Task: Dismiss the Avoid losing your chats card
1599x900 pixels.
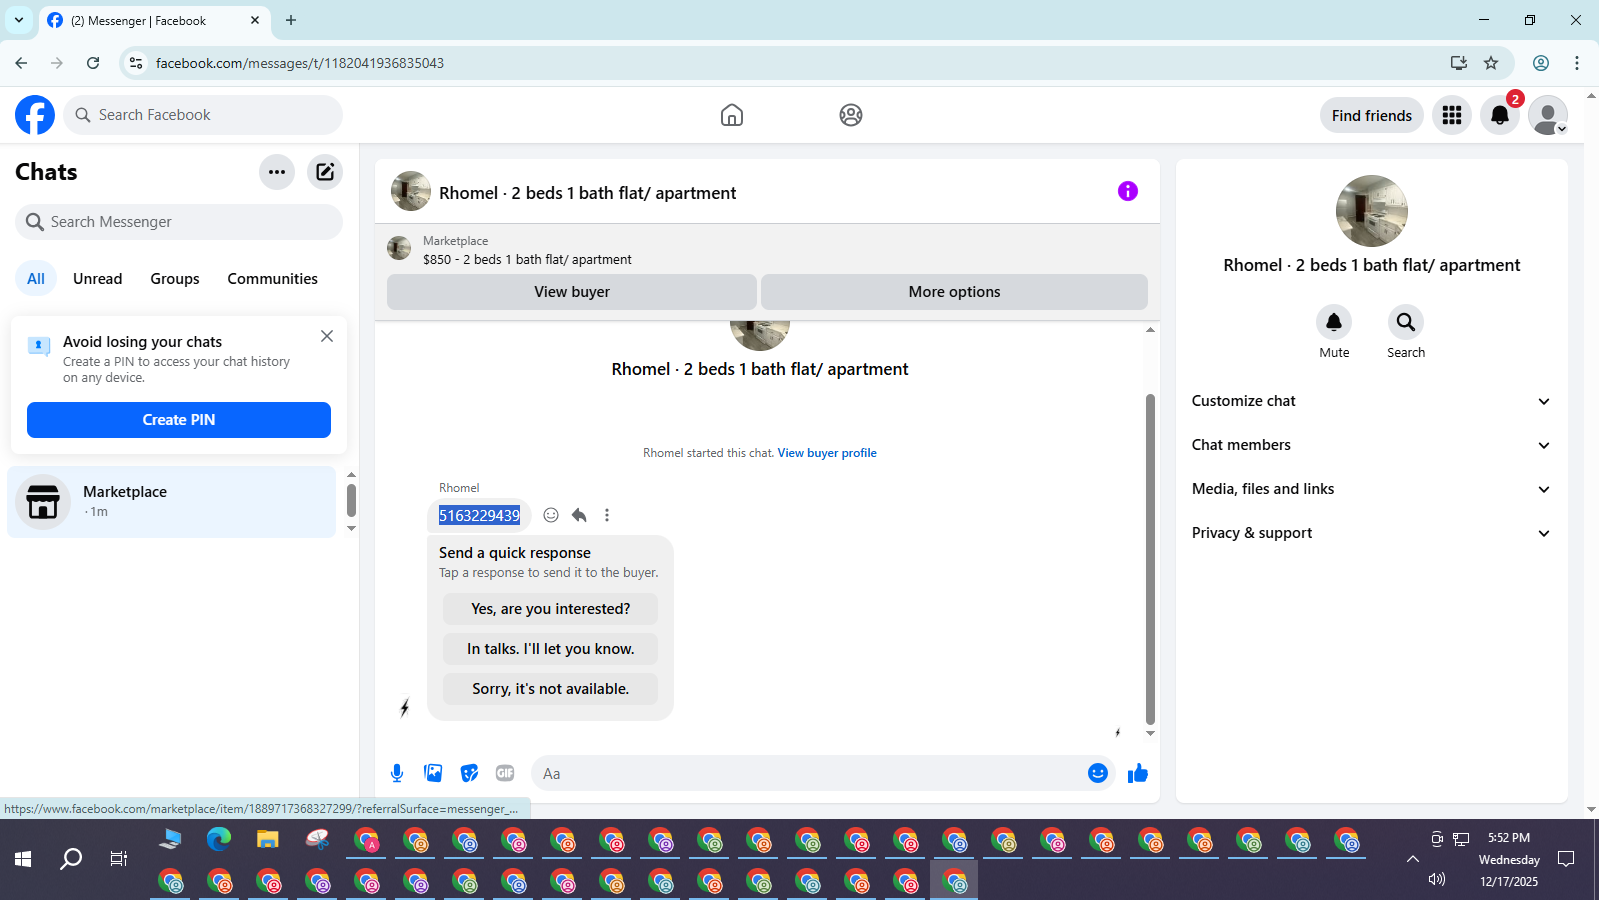Action: (327, 336)
